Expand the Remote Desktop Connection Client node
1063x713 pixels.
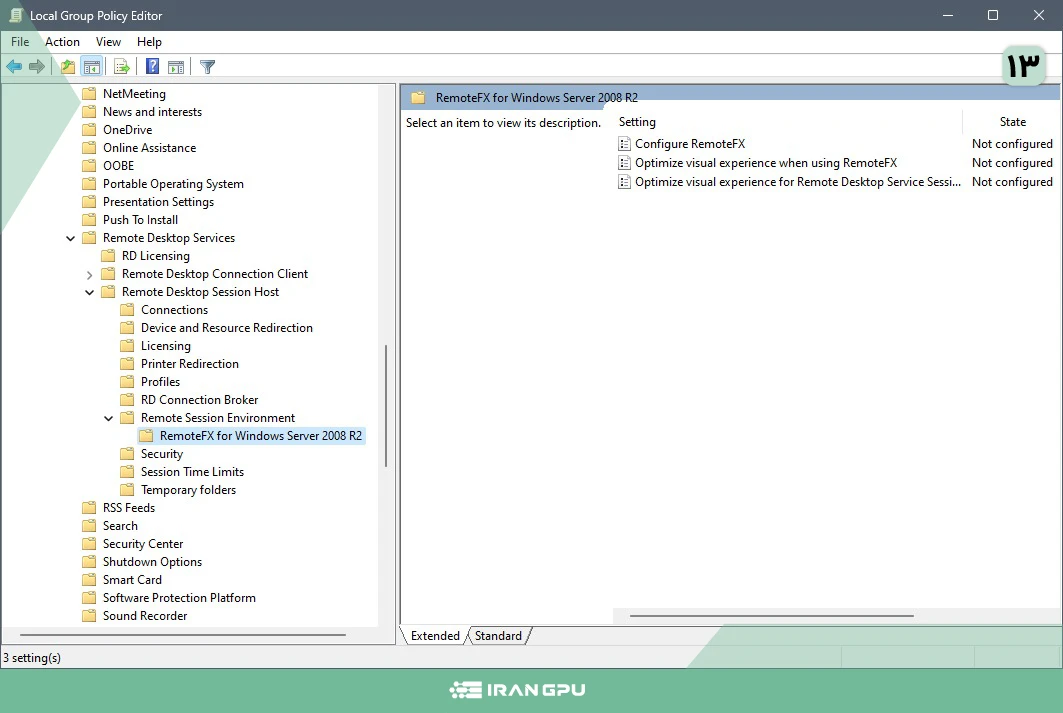coord(89,274)
